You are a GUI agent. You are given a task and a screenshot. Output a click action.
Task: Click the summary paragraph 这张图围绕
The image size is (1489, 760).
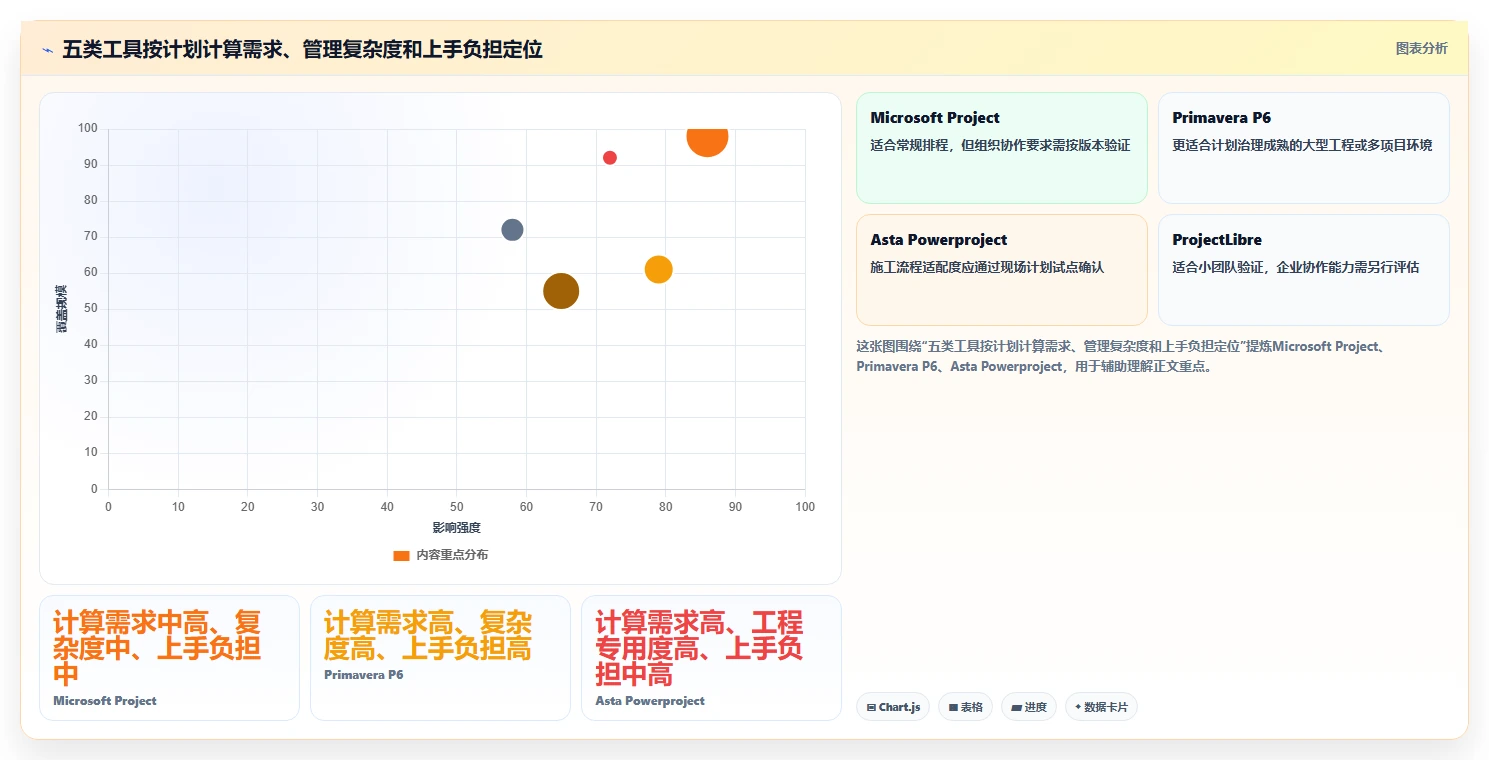pos(1120,356)
